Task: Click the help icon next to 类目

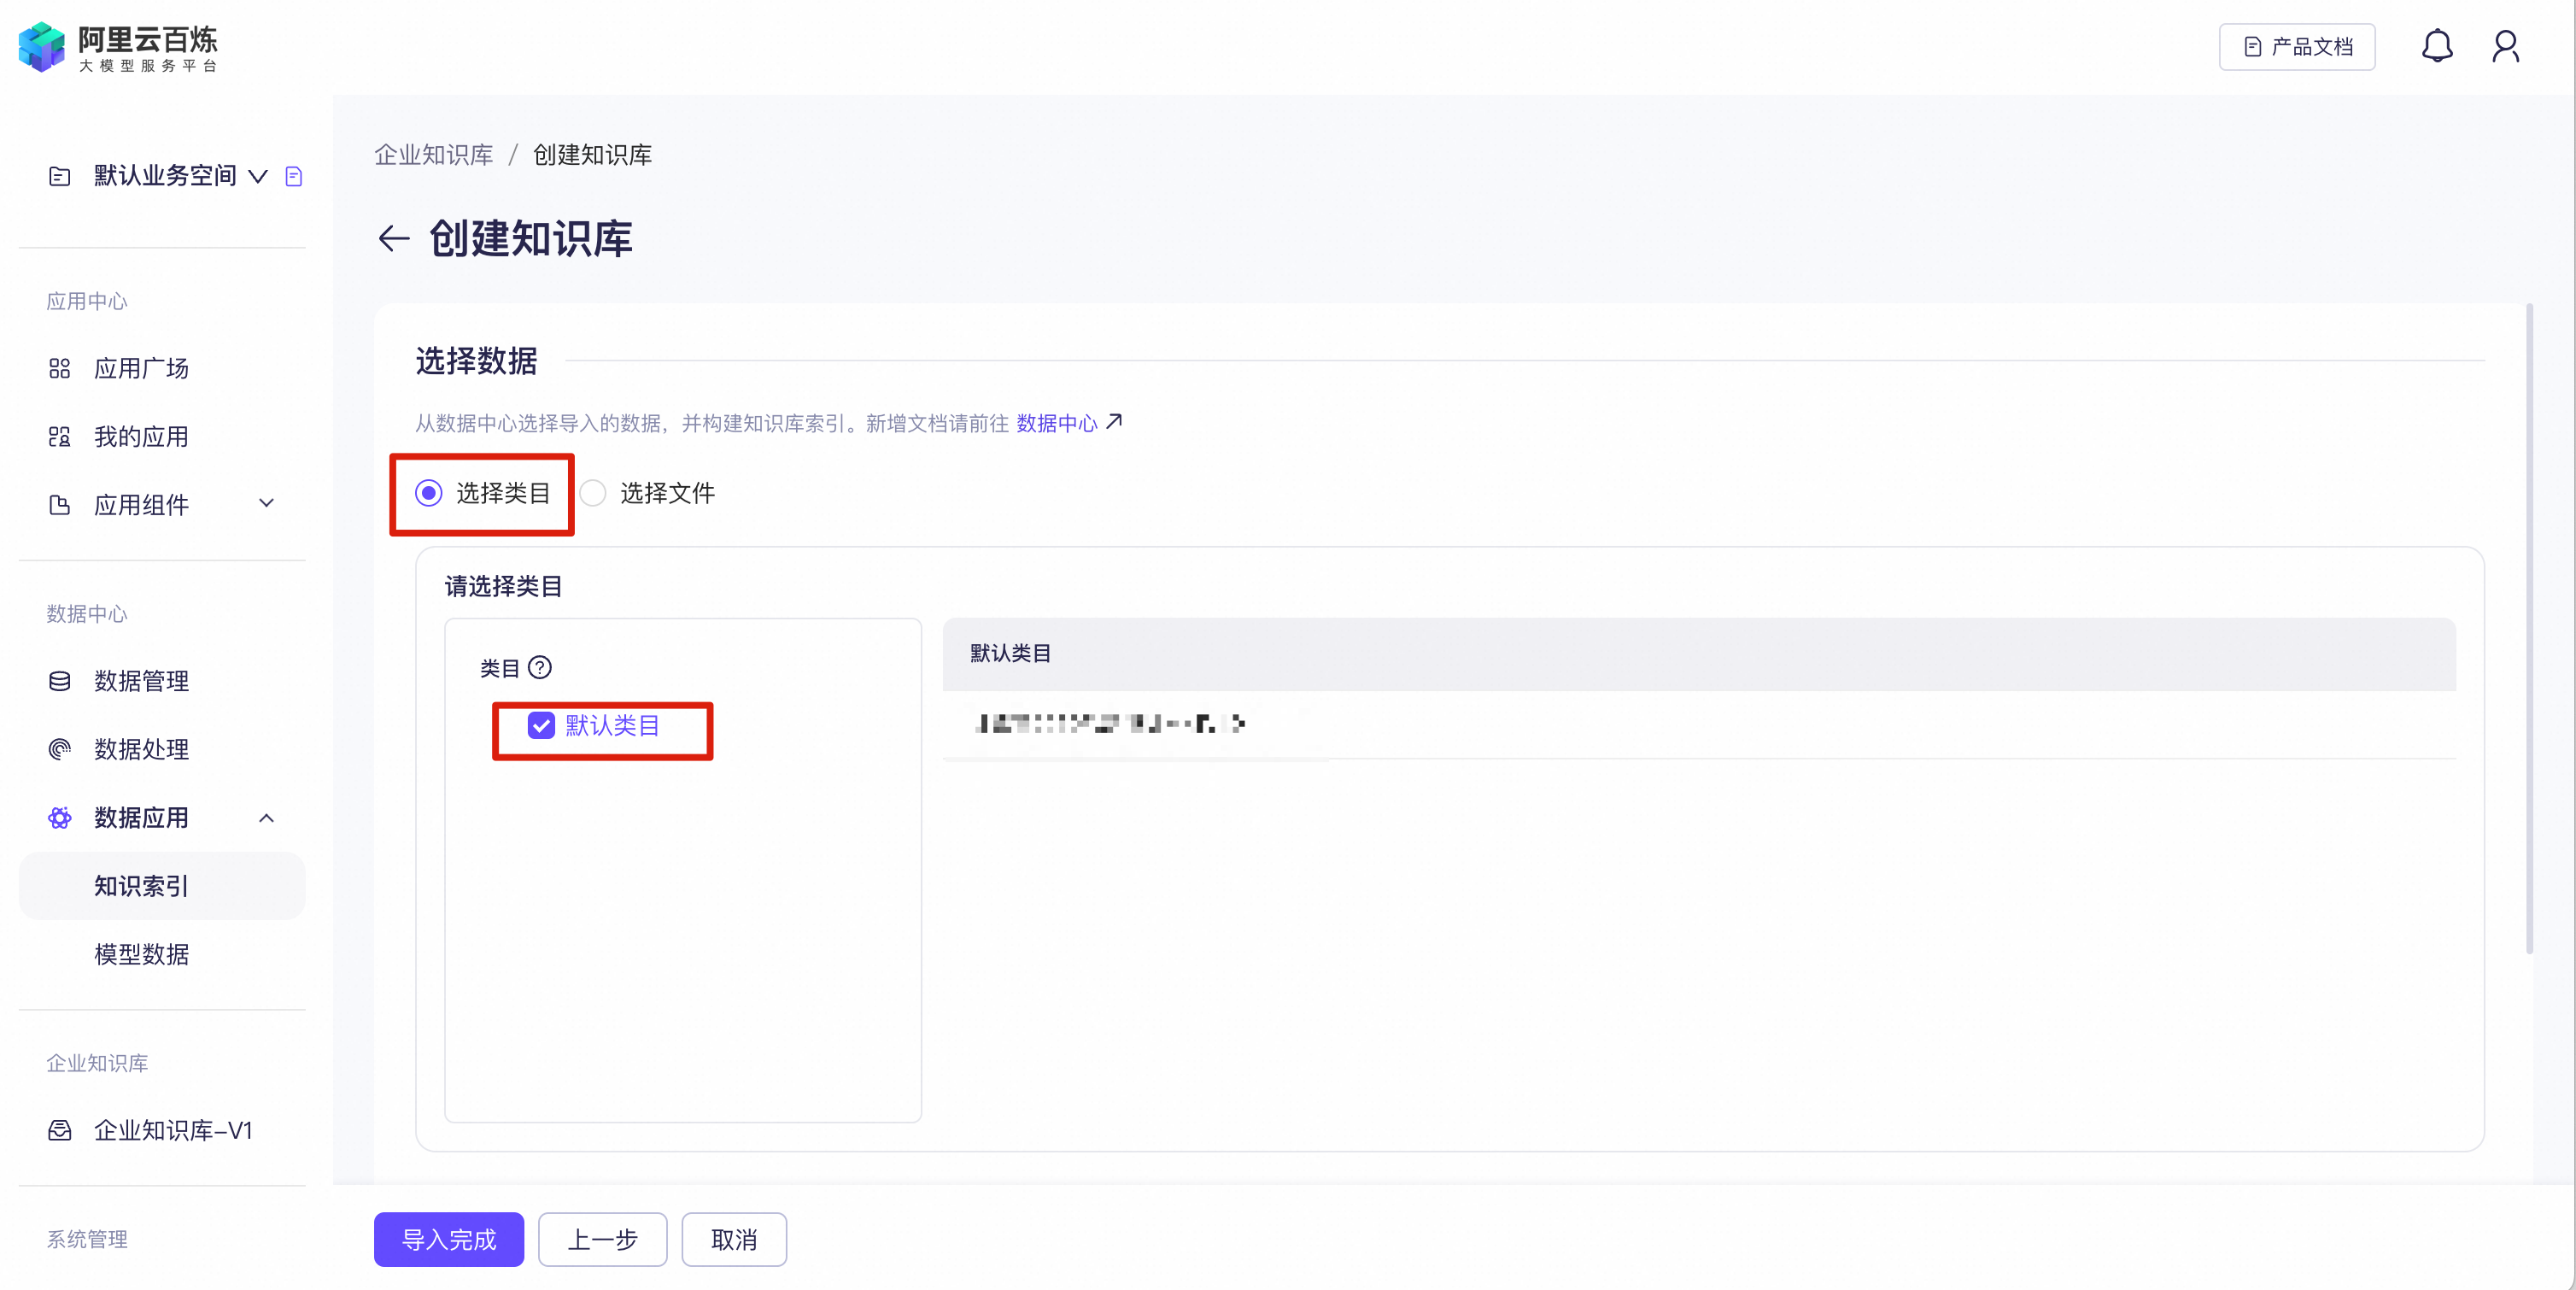Action: [540, 667]
